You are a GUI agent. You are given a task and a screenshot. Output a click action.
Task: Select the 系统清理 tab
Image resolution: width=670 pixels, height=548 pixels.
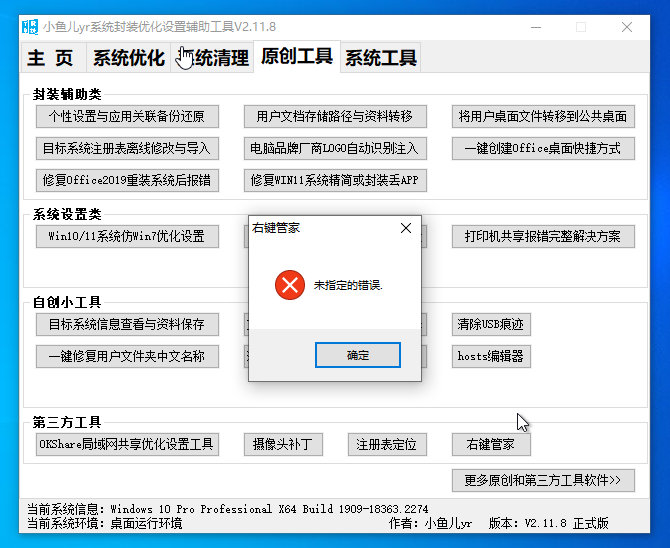pos(212,58)
